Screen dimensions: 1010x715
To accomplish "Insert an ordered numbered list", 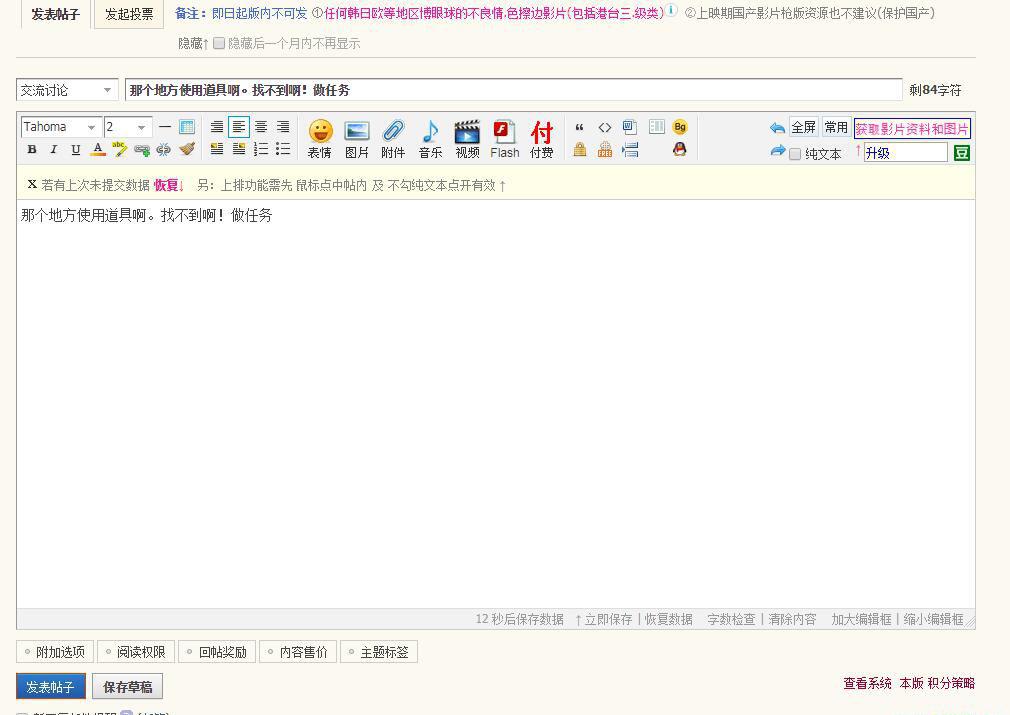I will click(261, 149).
